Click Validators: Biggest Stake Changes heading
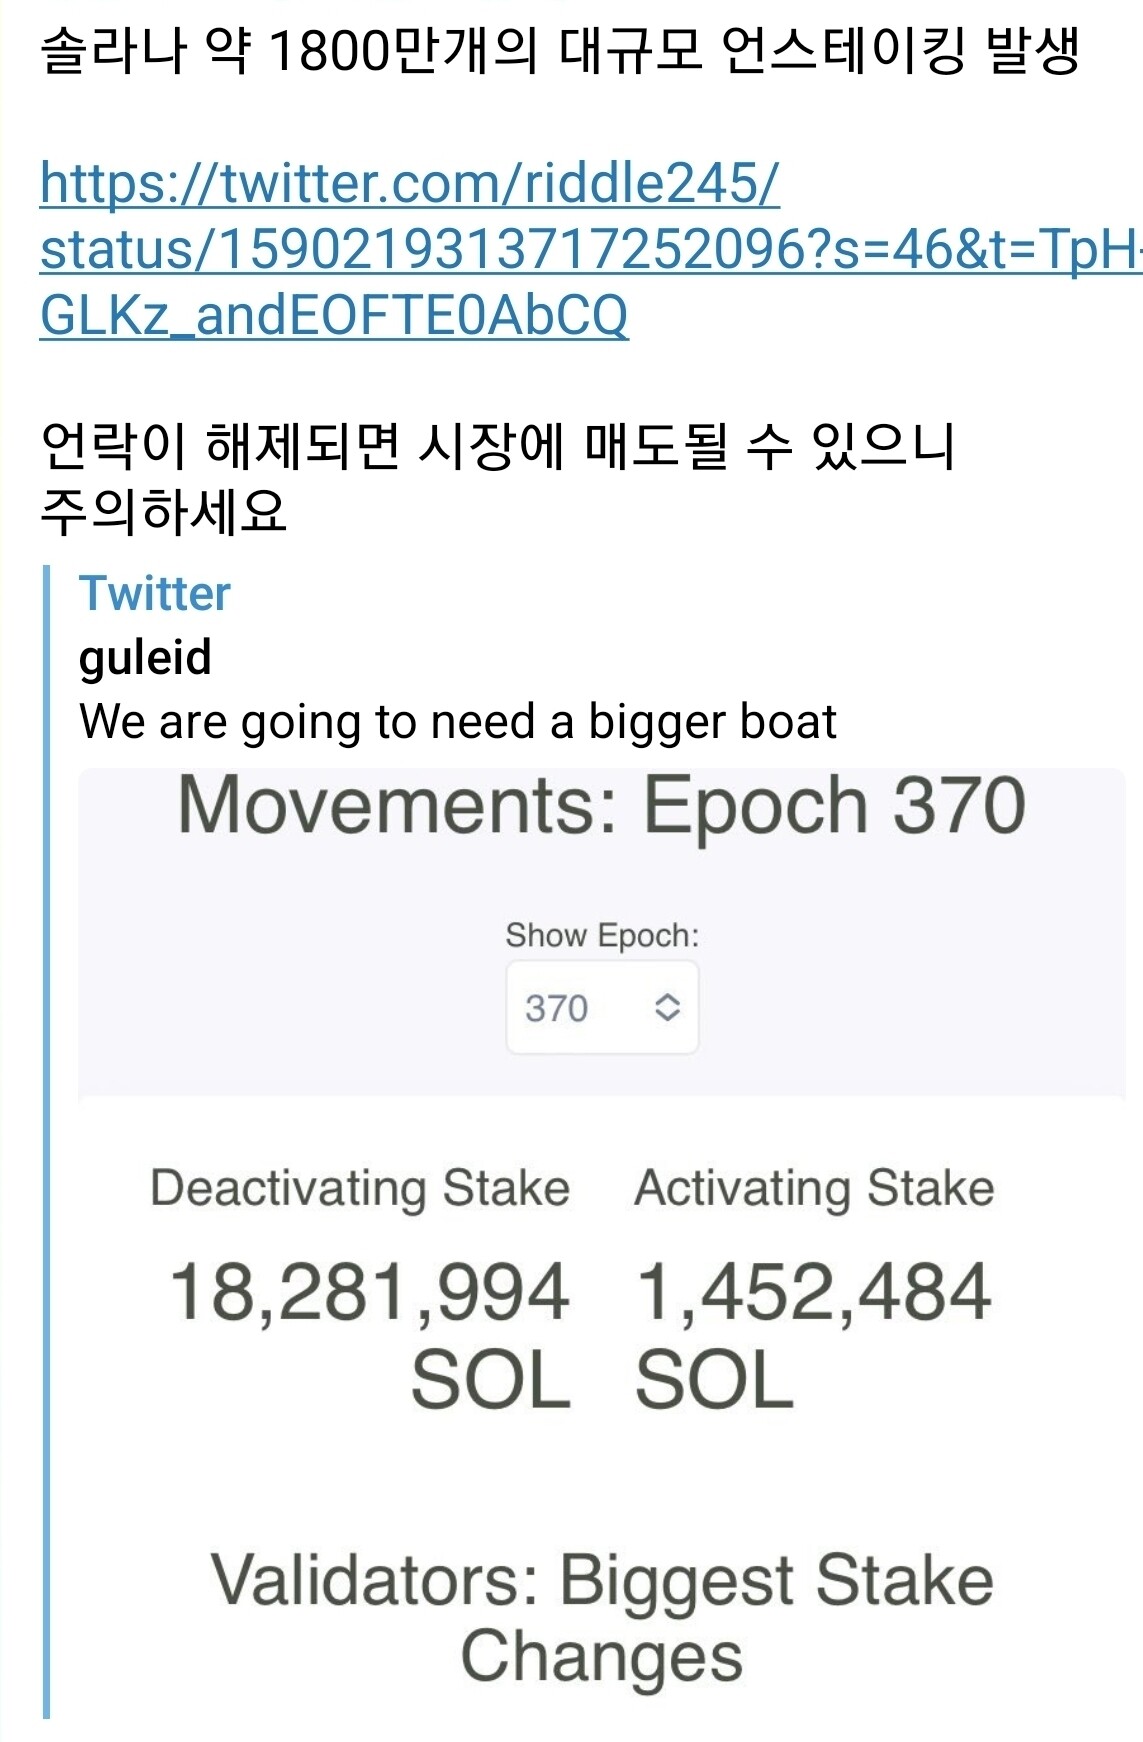Viewport: 1143px width, 1742px height. tap(601, 1618)
